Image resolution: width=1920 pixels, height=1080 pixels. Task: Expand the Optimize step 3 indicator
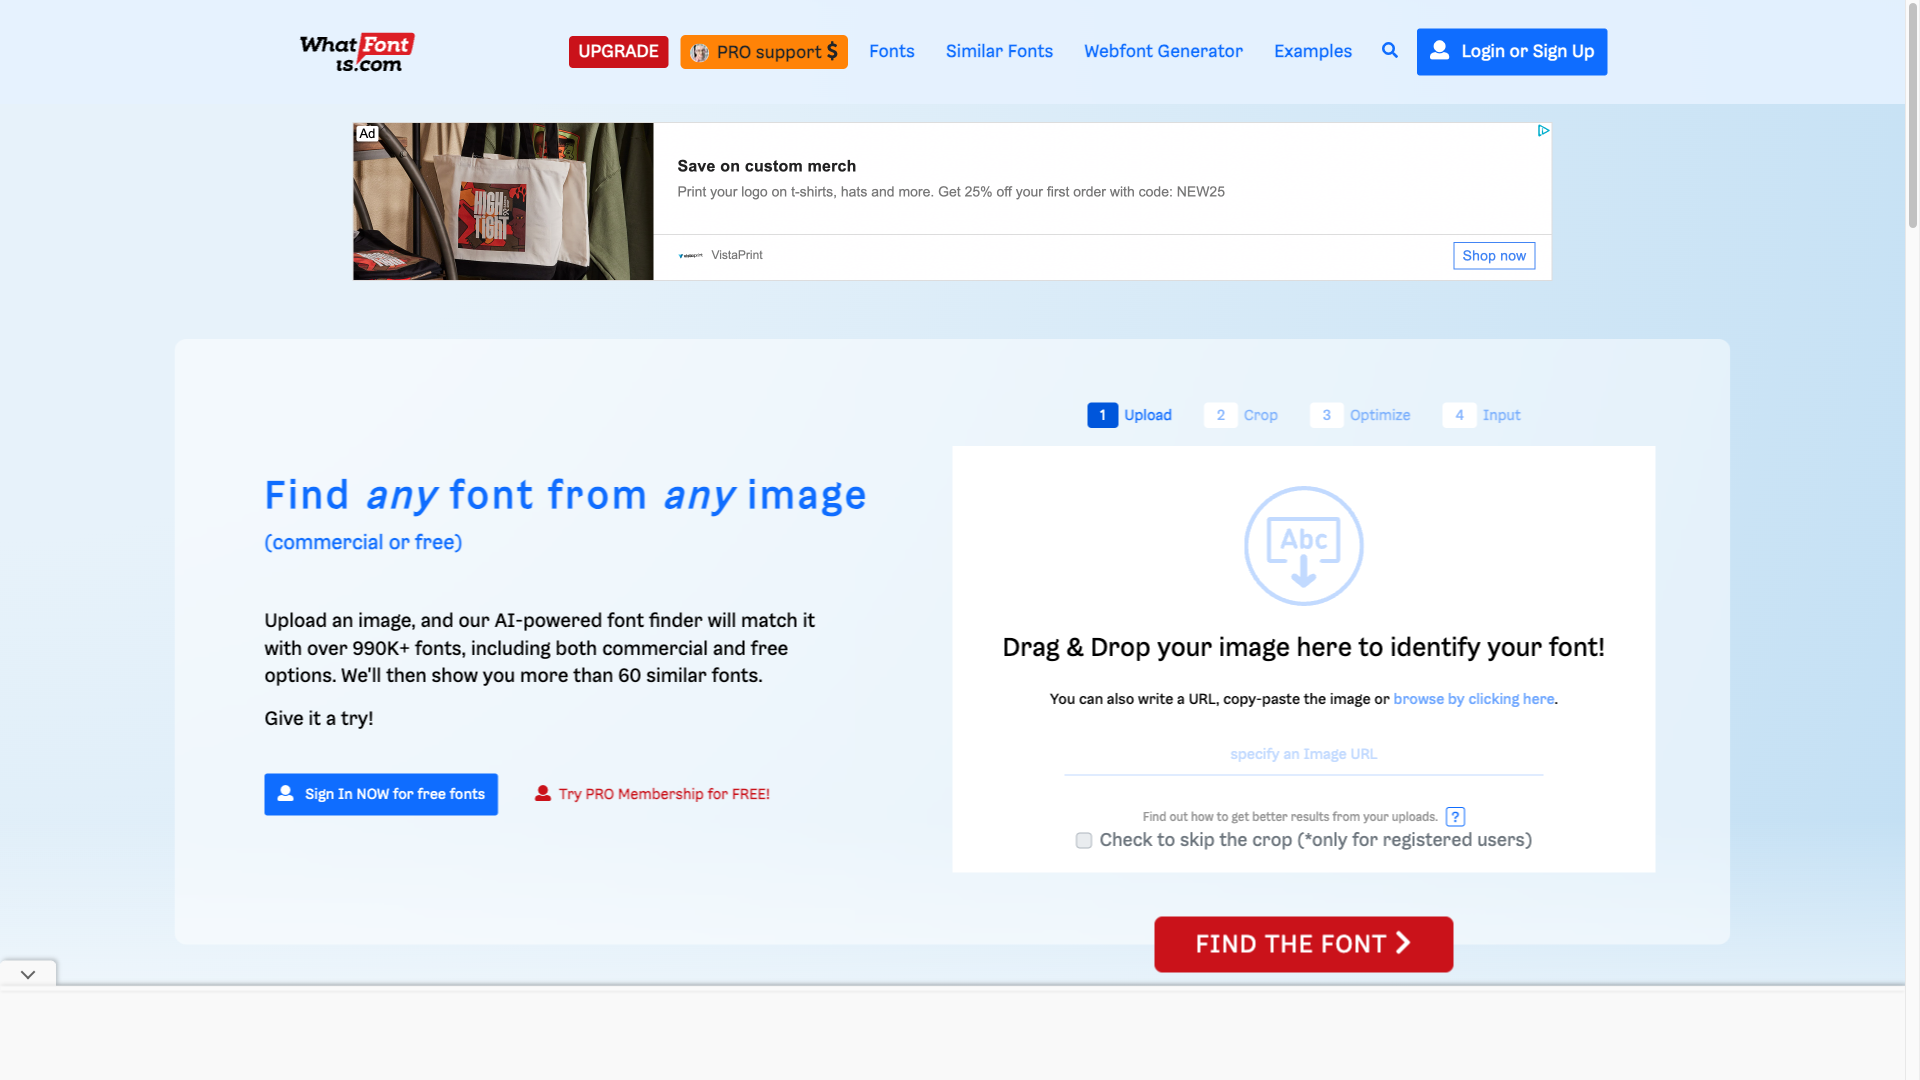pyautogui.click(x=1327, y=415)
